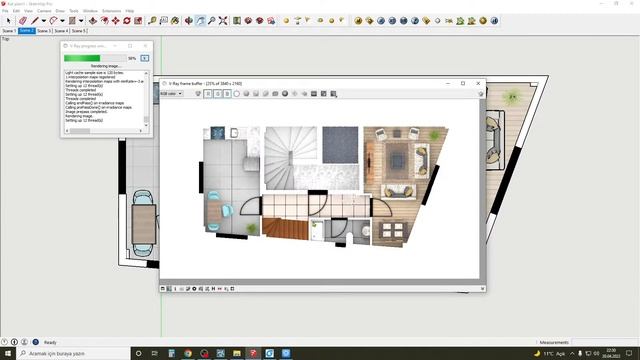640x360 pixels.
Task: Open the Window menu
Action: coord(90,11)
